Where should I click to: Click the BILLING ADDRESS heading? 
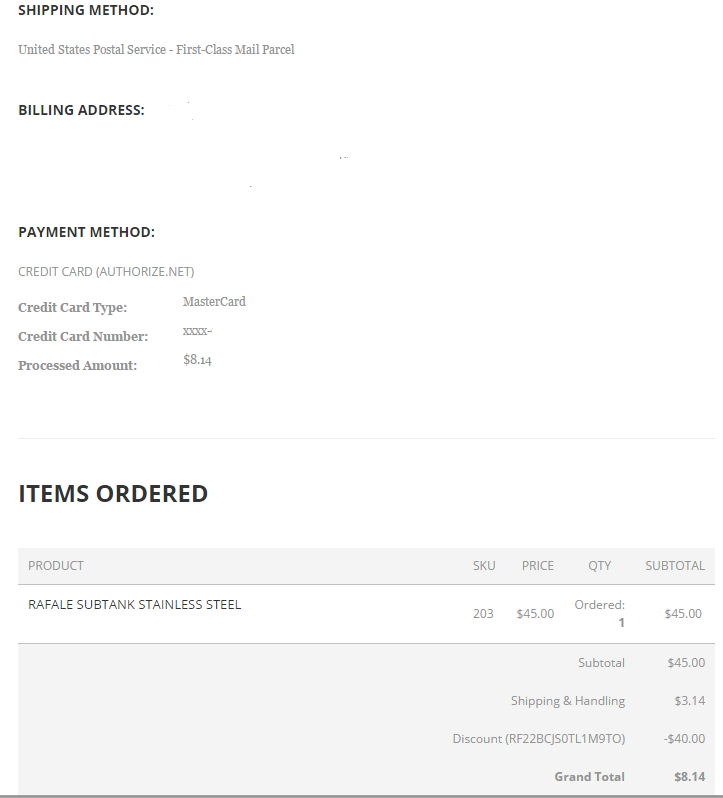coord(81,111)
